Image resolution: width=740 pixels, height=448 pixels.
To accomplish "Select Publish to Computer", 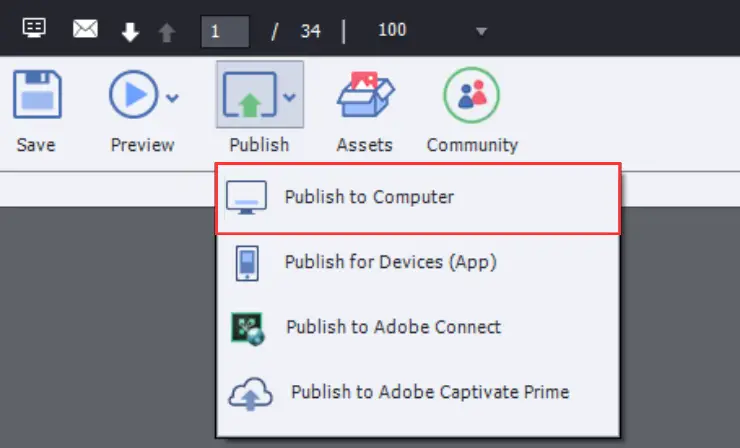I will coord(418,198).
